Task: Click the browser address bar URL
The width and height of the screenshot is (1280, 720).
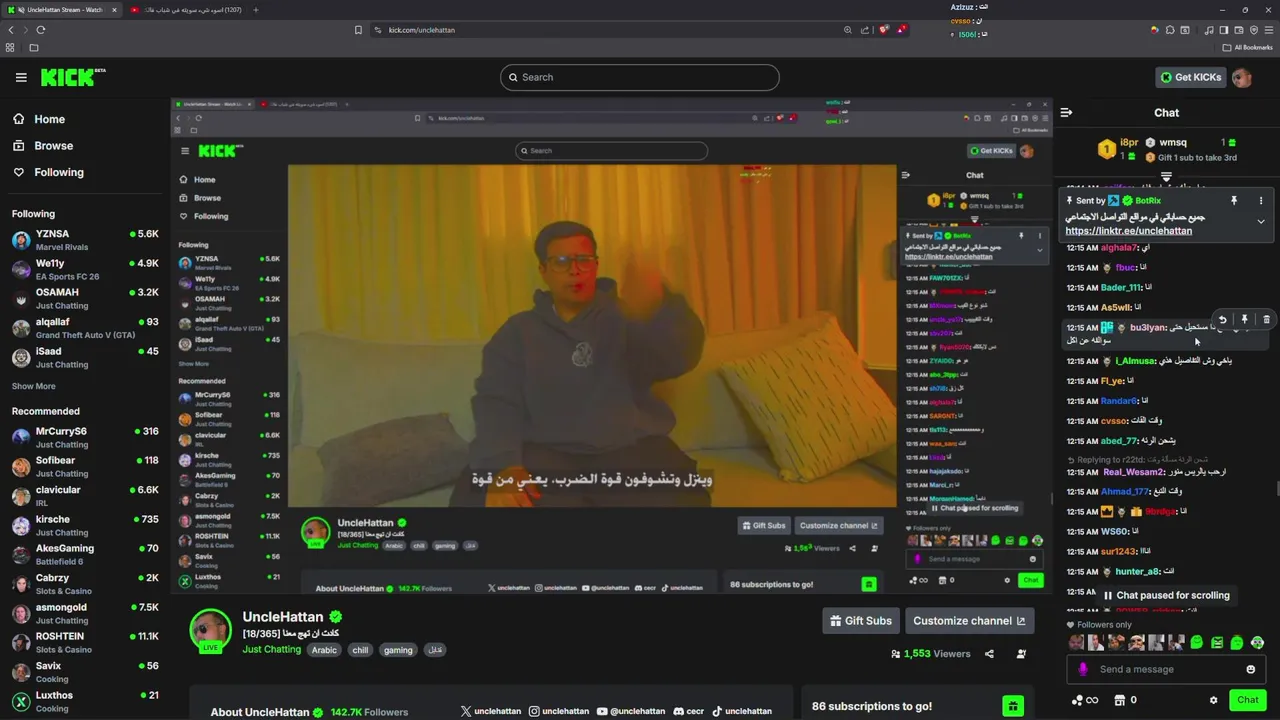Action: pyautogui.click(x=422, y=30)
